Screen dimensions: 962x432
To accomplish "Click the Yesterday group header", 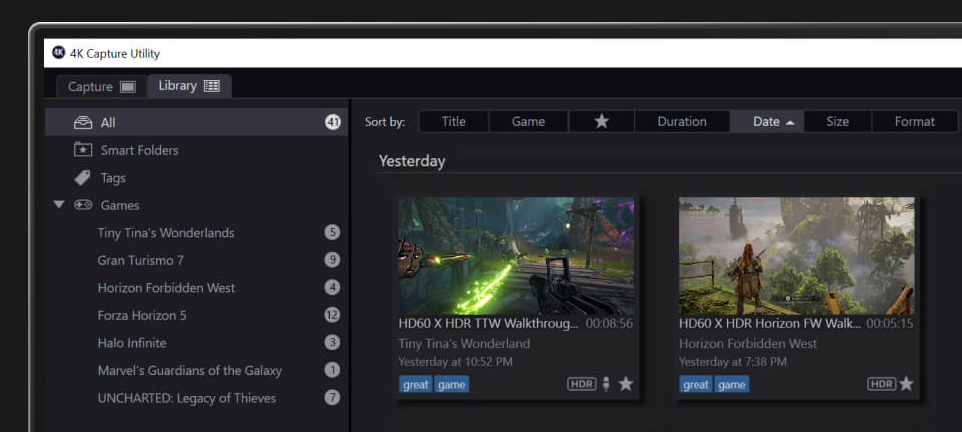I will (x=412, y=161).
